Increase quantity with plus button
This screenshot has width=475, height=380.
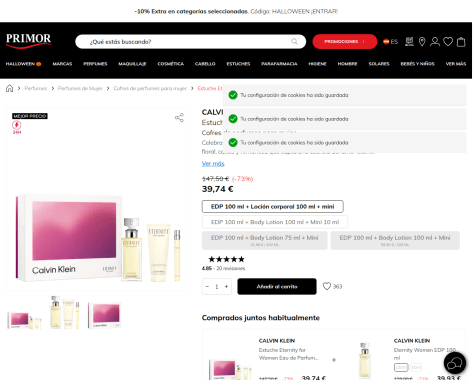(x=226, y=286)
